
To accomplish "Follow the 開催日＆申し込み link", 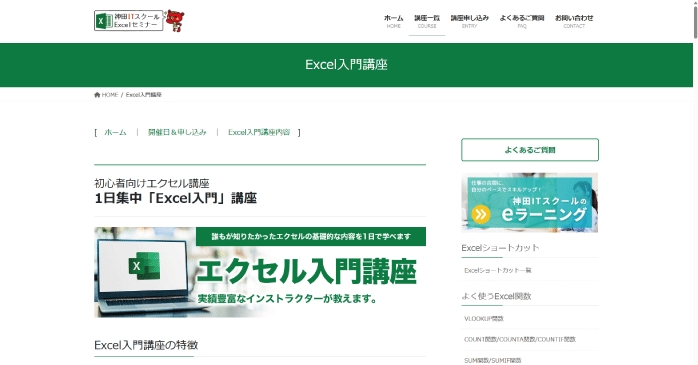I will pos(177,132).
